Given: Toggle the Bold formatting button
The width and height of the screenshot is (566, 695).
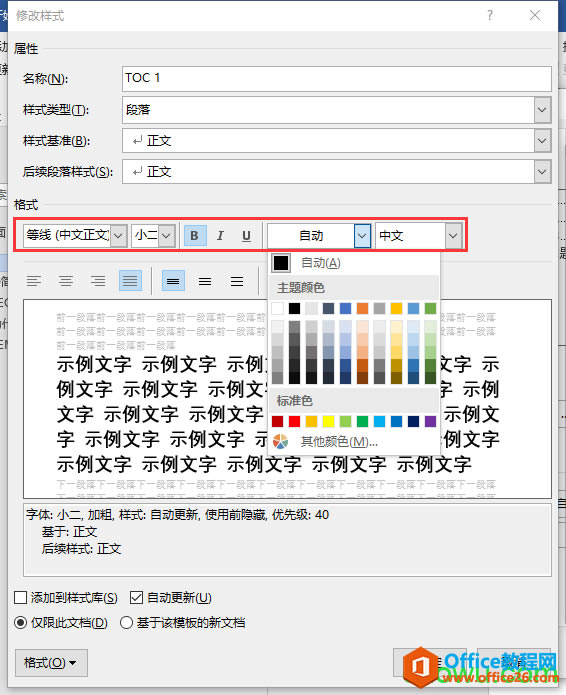Looking at the screenshot, I should coord(195,235).
